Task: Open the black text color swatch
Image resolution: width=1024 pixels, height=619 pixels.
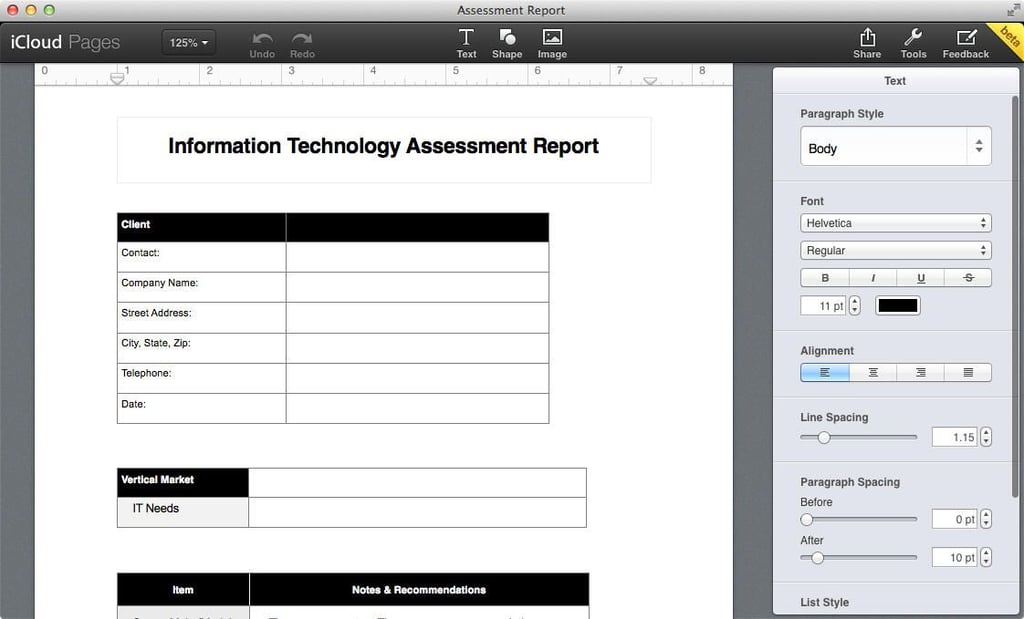Action: point(897,306)
